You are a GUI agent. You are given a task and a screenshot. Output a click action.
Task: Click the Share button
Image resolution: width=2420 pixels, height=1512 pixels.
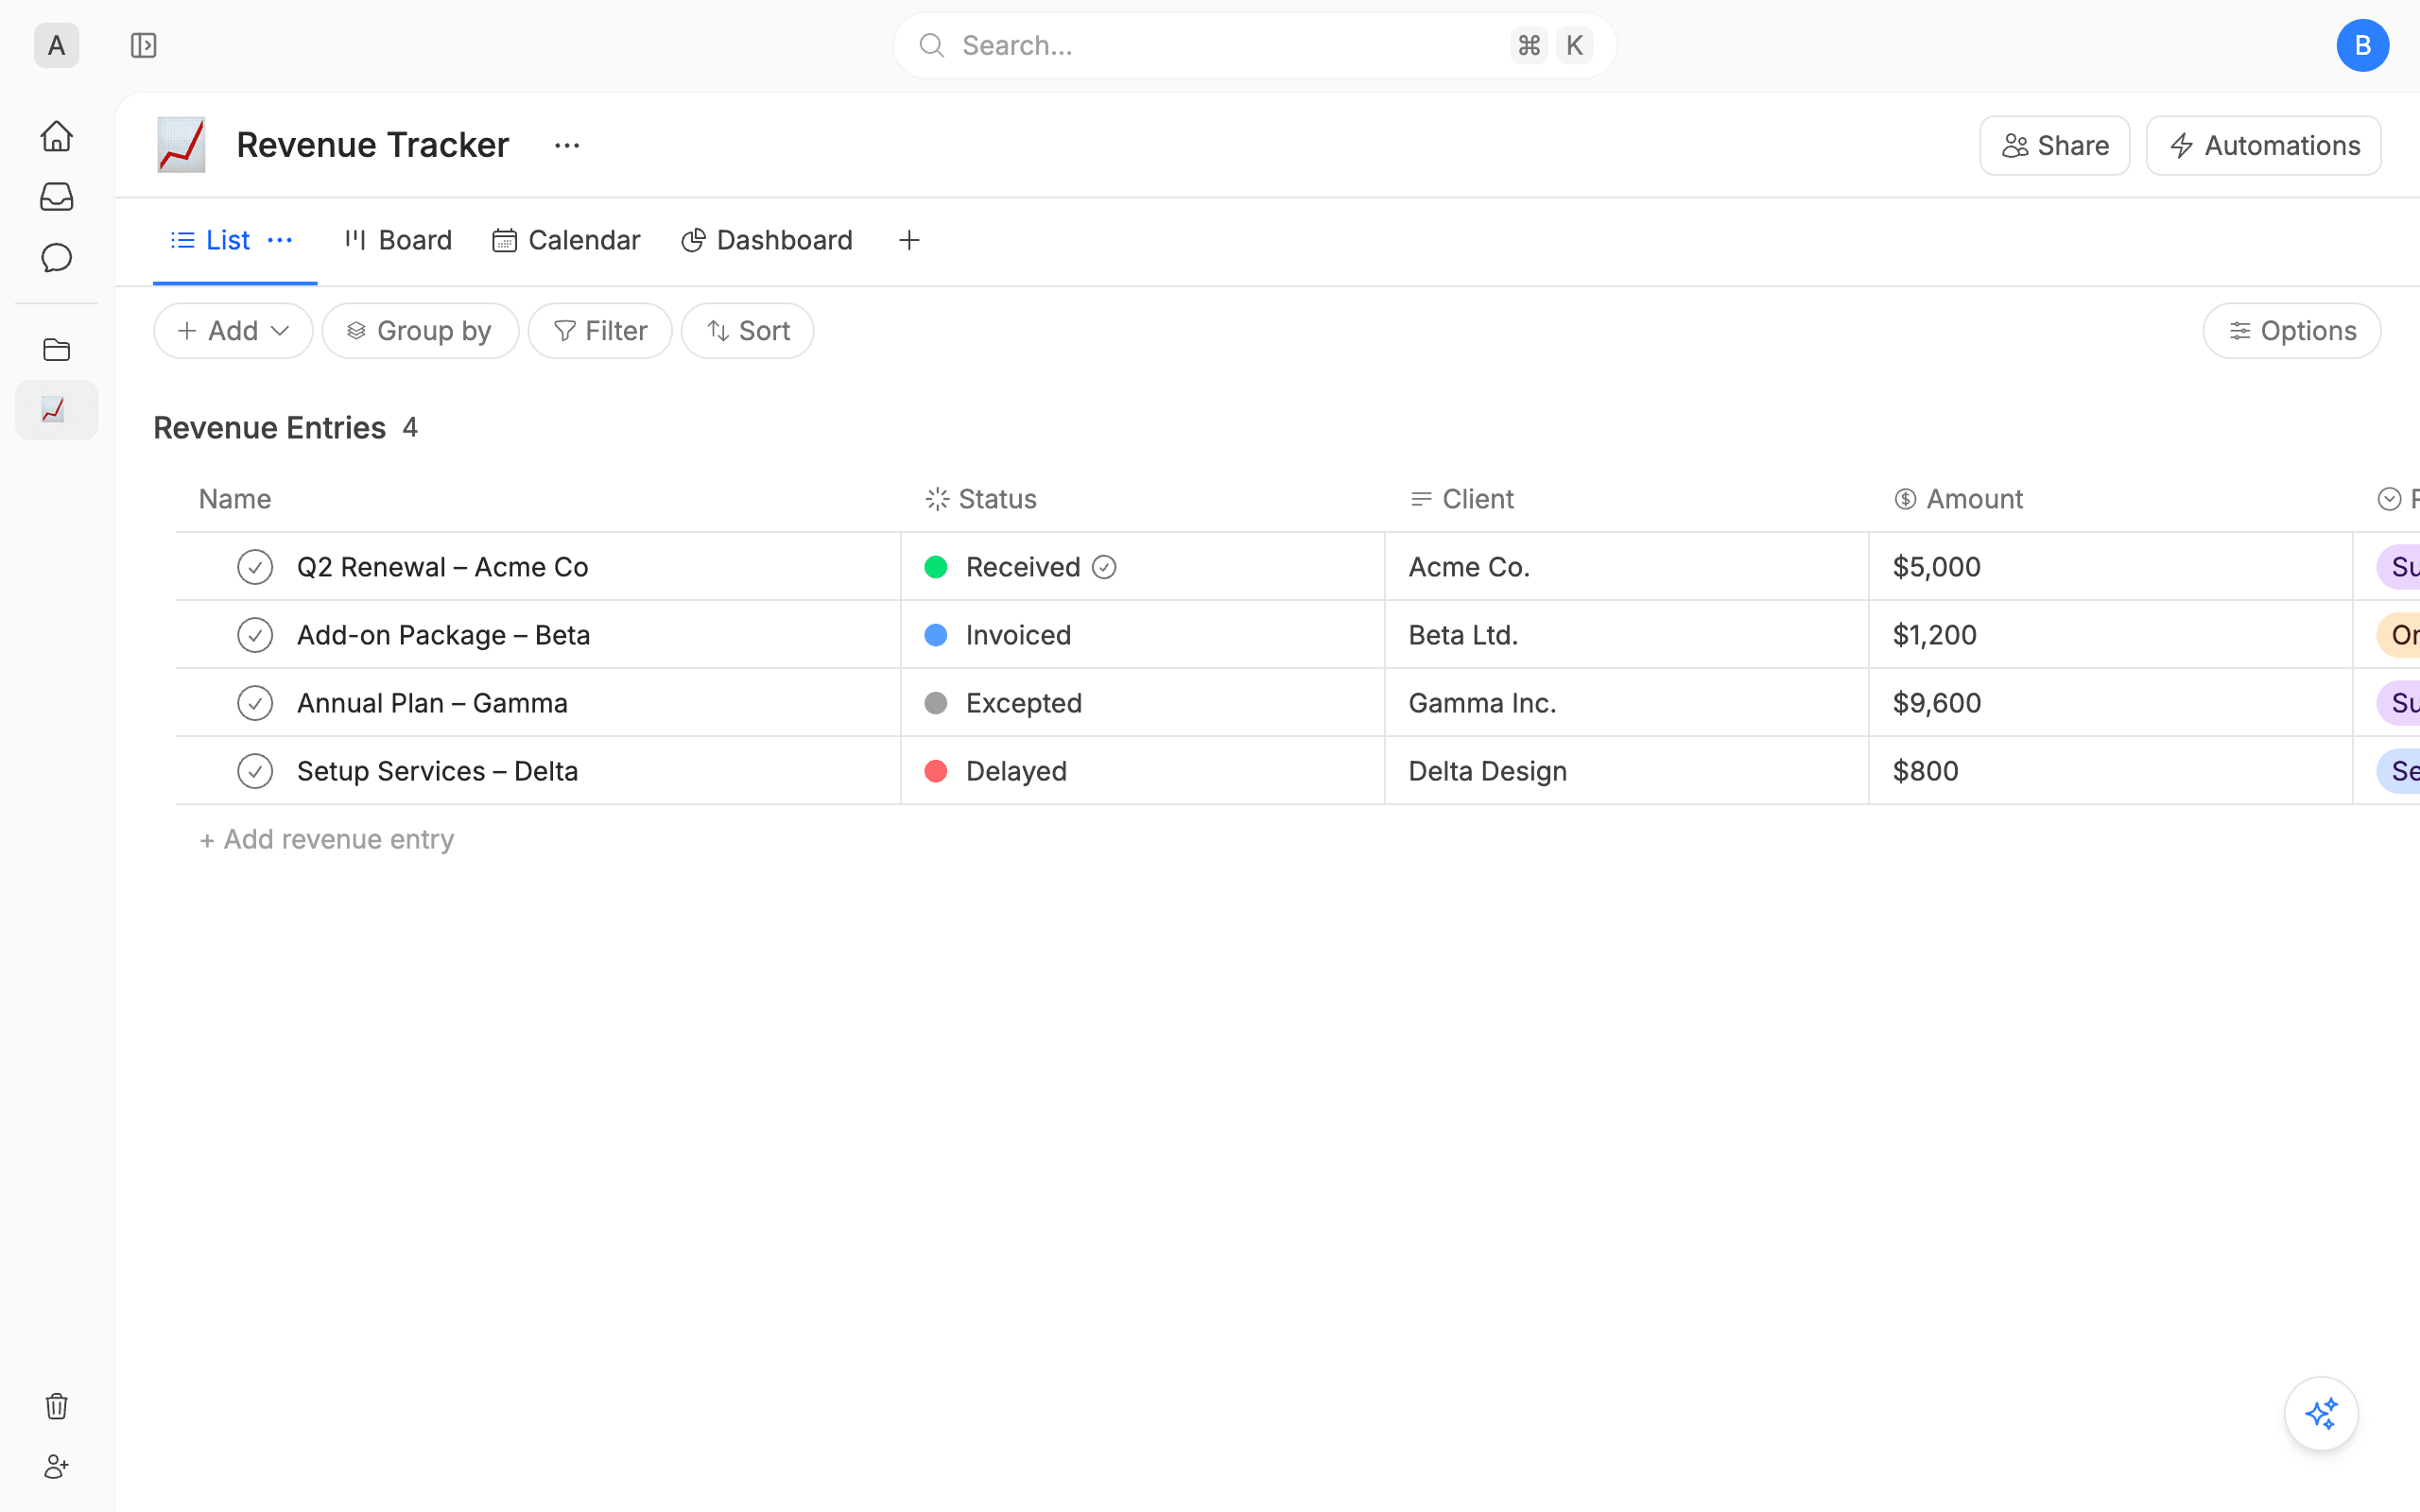[x=2055, y=146]
